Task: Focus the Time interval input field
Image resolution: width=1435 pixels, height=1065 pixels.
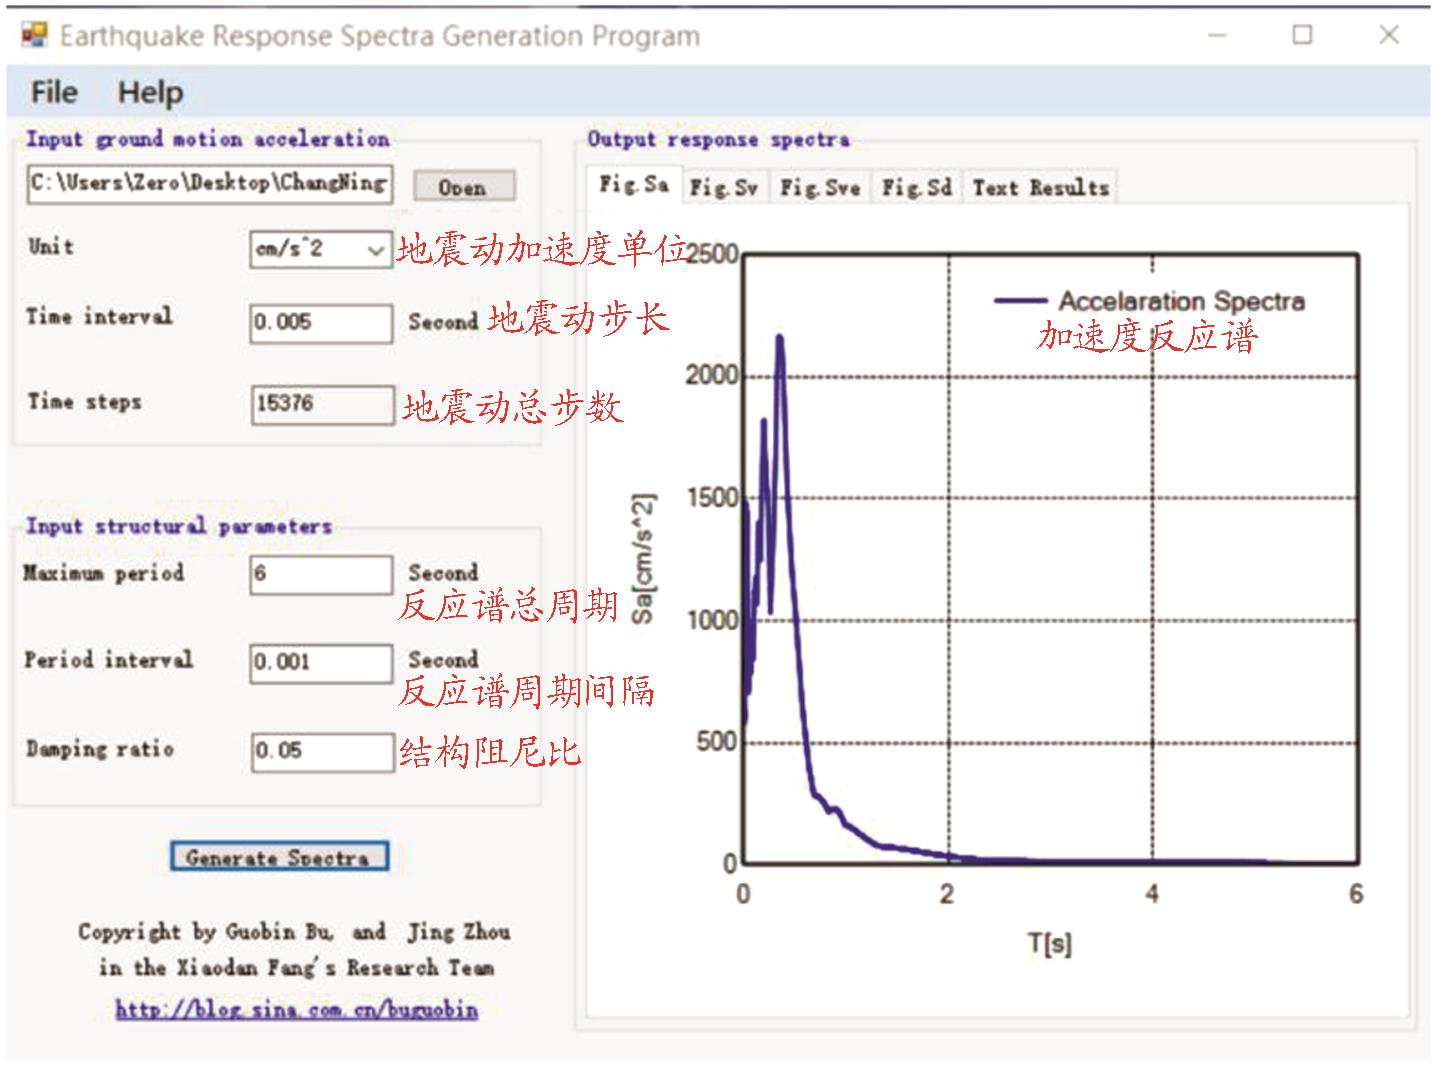Action: point(320,322)
